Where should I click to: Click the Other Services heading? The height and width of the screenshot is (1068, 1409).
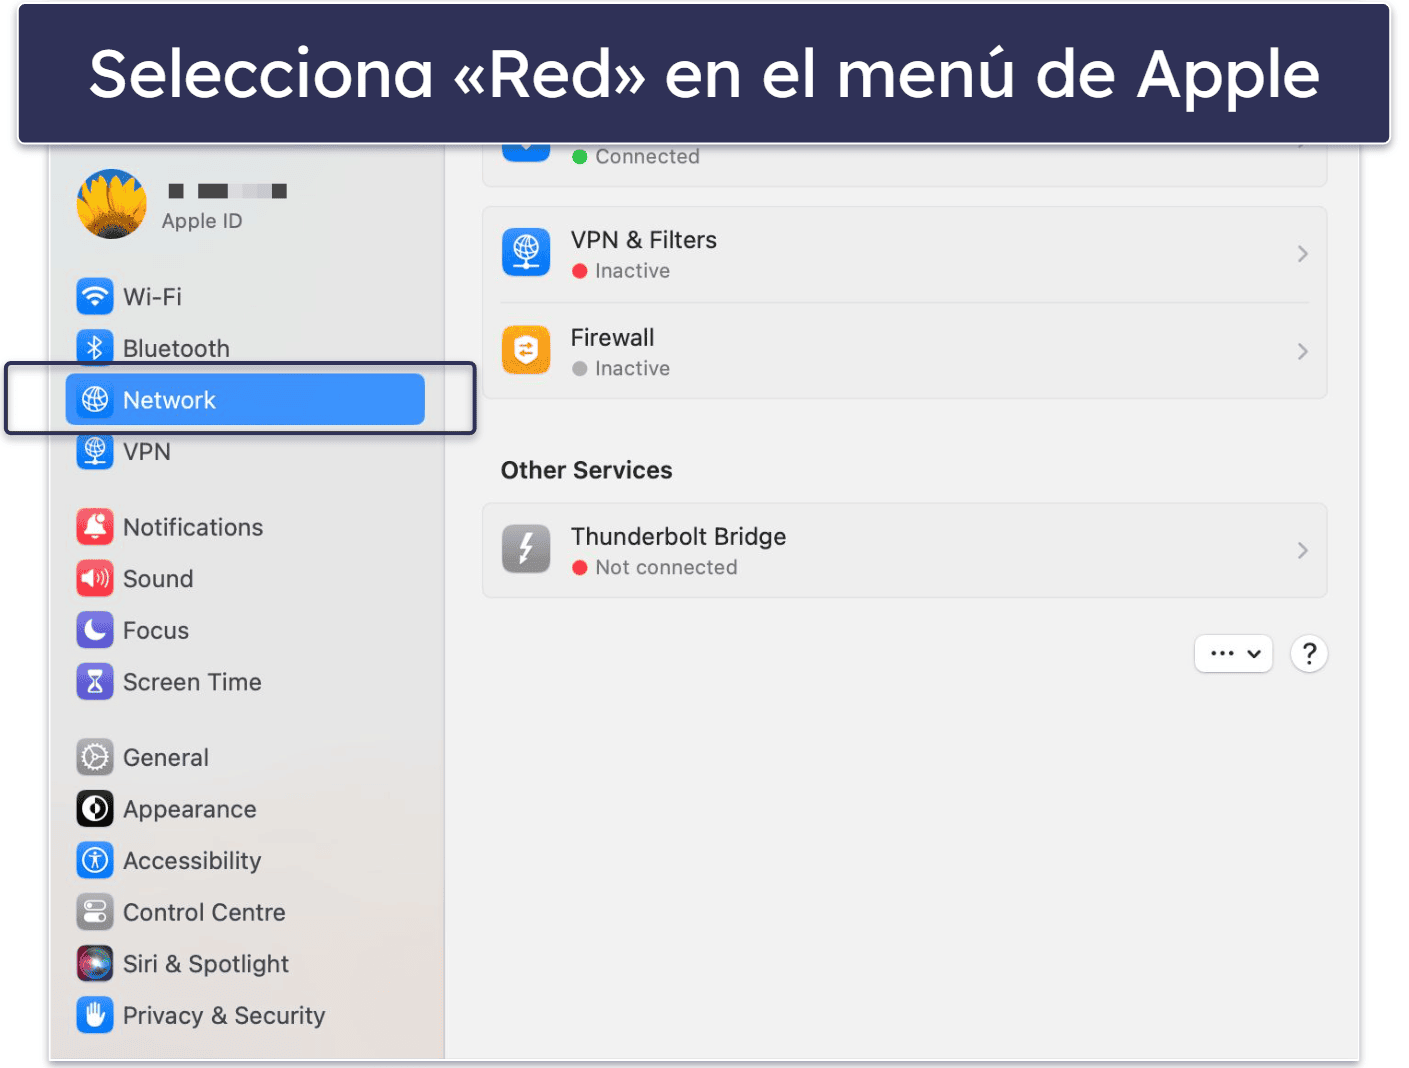(586, 470)
